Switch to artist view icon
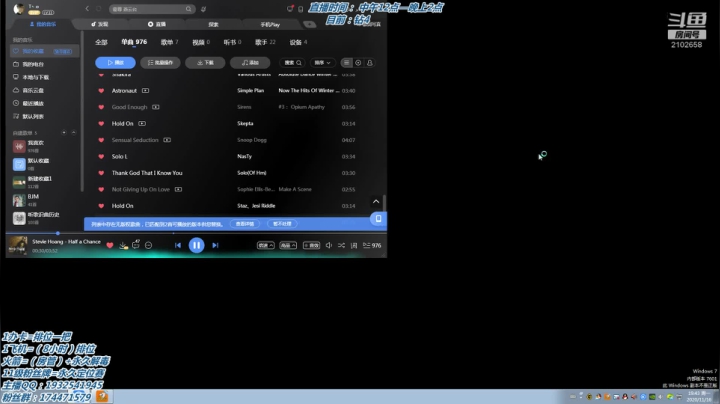 pyautogui.click(x=370, y=62)
